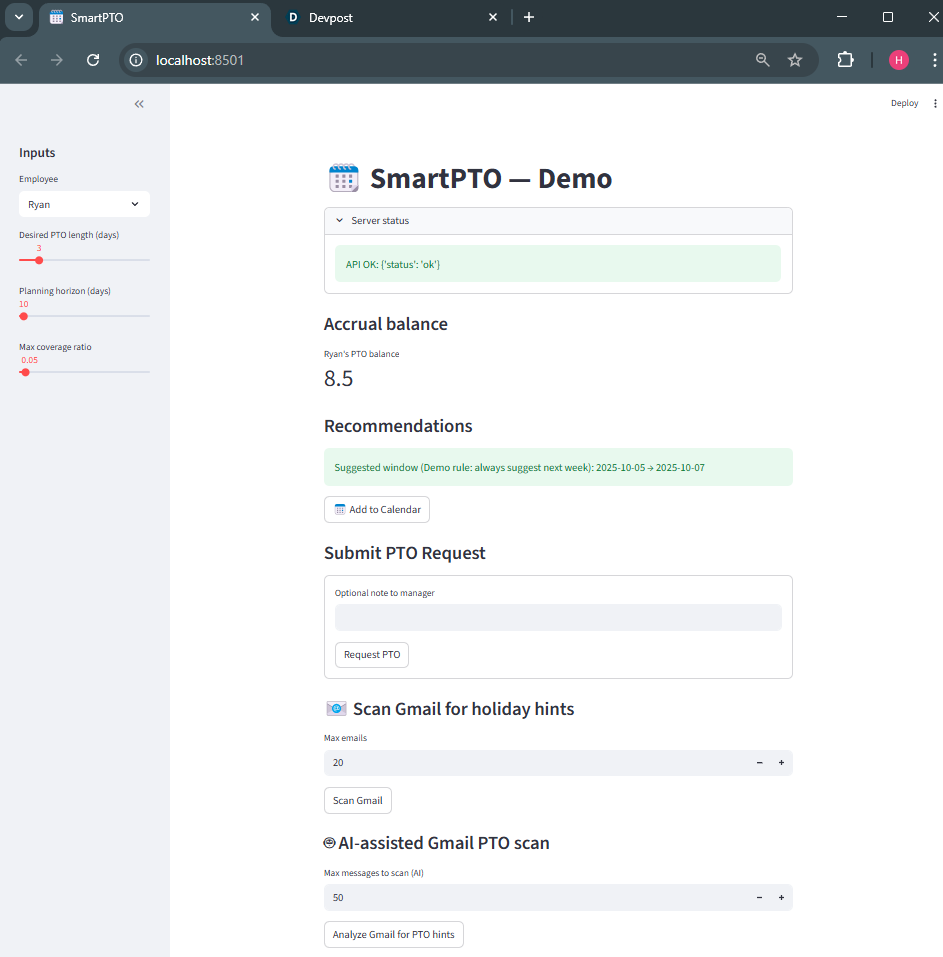Screen dimensions: 943x957
Task: Open the Streamlit three-dot app menu
Action: pos(935,103)
